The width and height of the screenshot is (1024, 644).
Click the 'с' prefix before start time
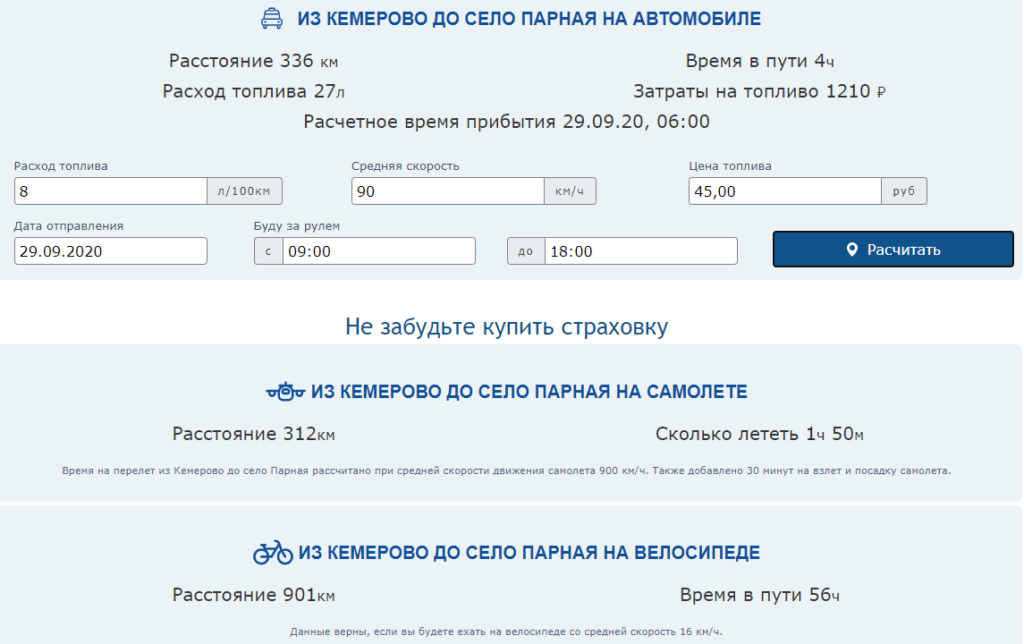coord(267,251)
